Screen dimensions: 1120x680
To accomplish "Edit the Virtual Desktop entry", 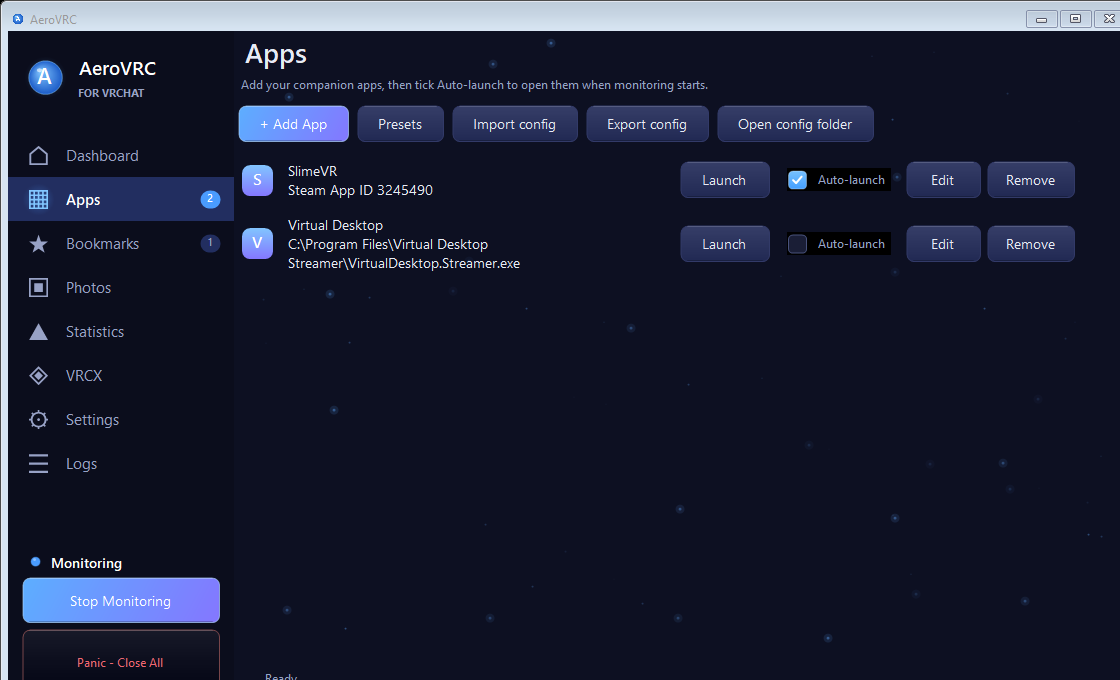I will tap(943, 244).
